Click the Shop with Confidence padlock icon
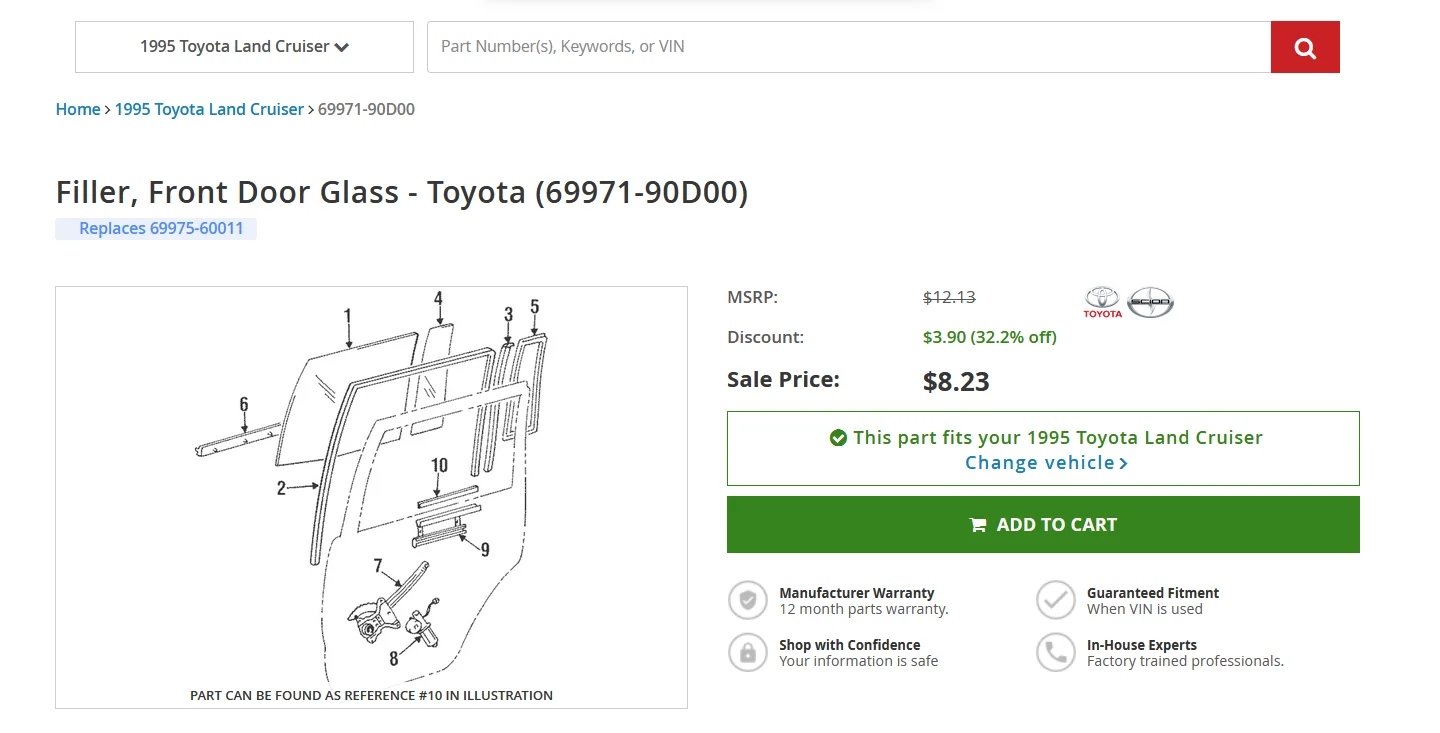1440x733 pixels. pyautogui.click(x=747, y=652)
